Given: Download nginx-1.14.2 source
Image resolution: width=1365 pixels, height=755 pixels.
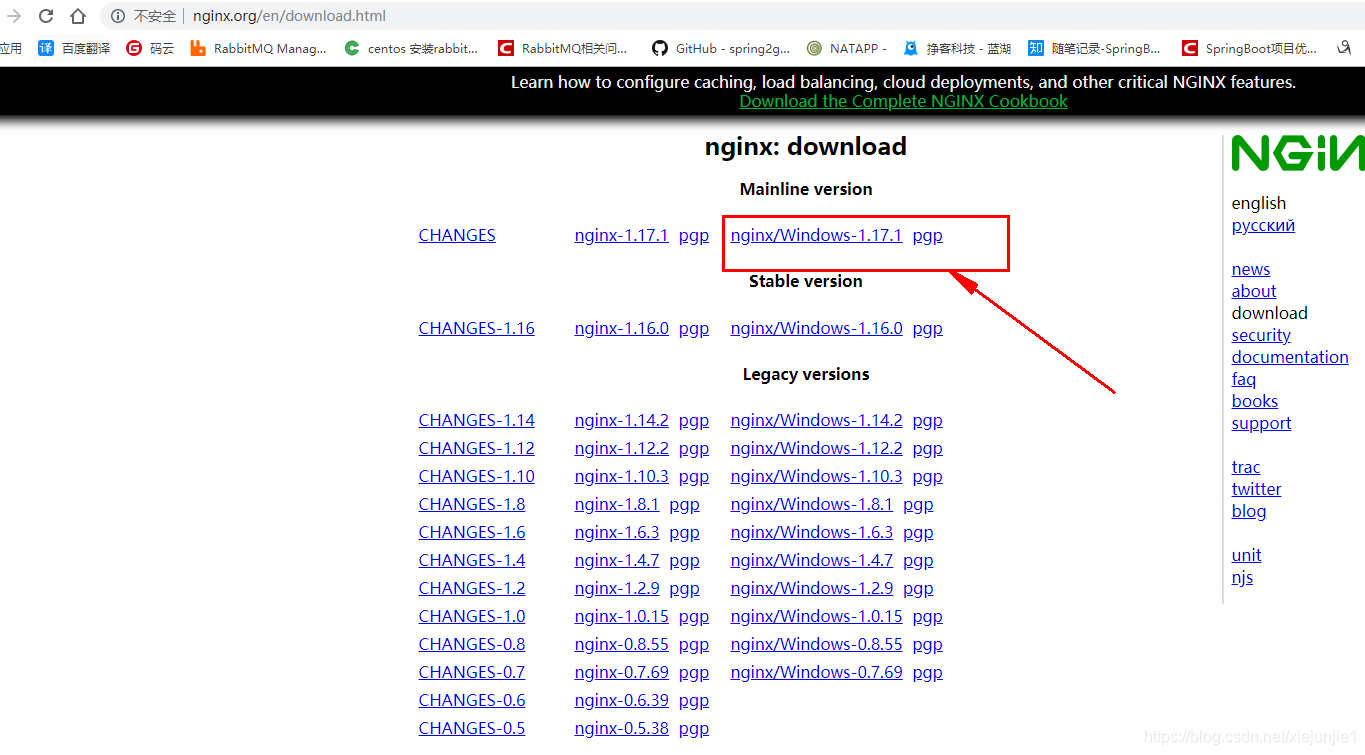Looking at the screenshot, I should 621,420.
